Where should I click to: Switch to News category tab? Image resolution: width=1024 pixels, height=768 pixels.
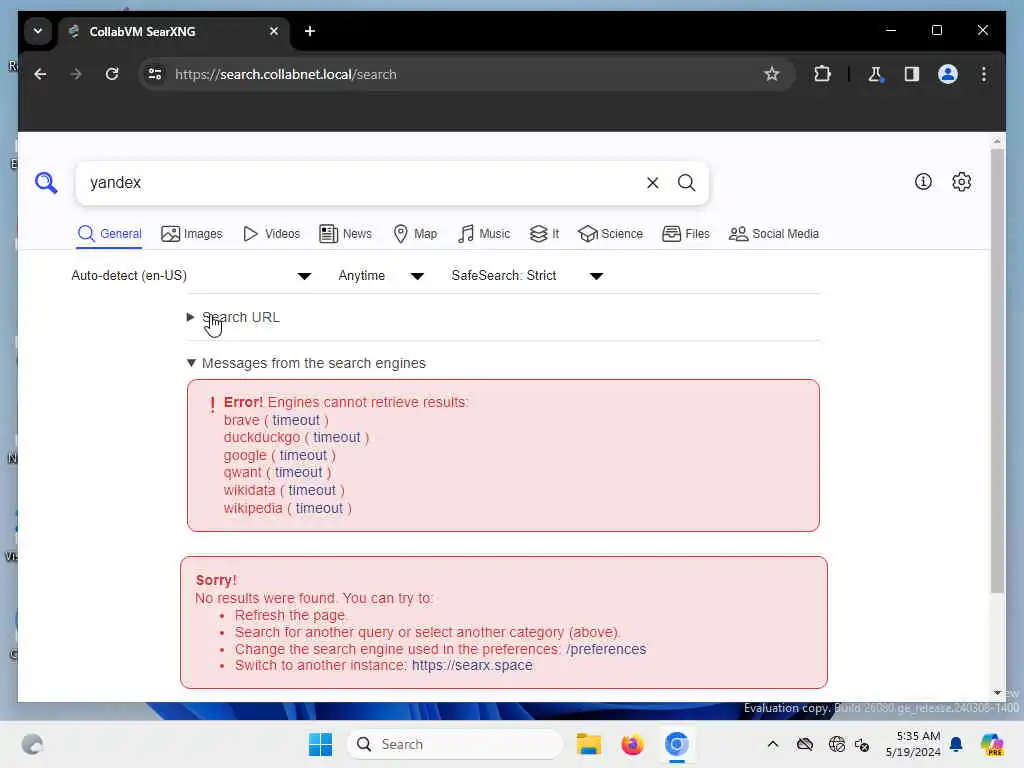(345, 234)
